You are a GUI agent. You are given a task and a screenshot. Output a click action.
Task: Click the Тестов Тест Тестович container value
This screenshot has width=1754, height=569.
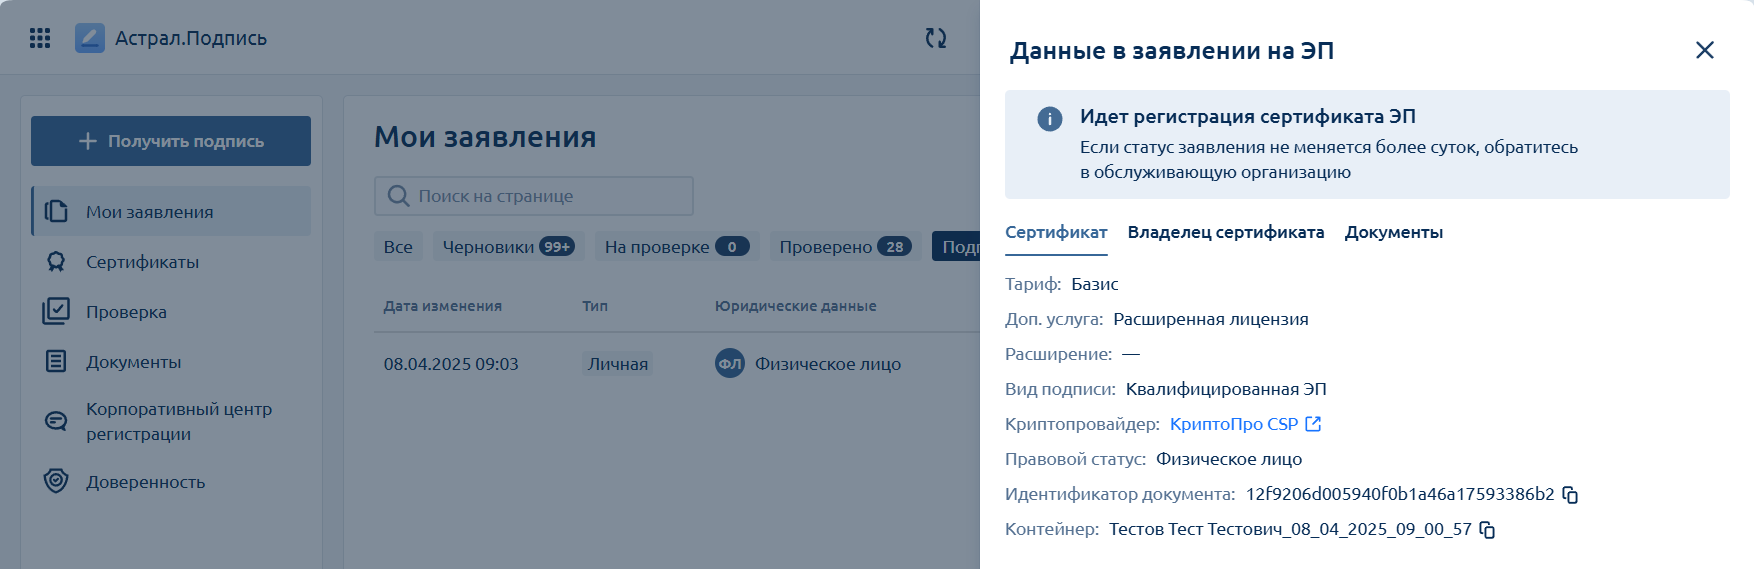click(1290, 529)
